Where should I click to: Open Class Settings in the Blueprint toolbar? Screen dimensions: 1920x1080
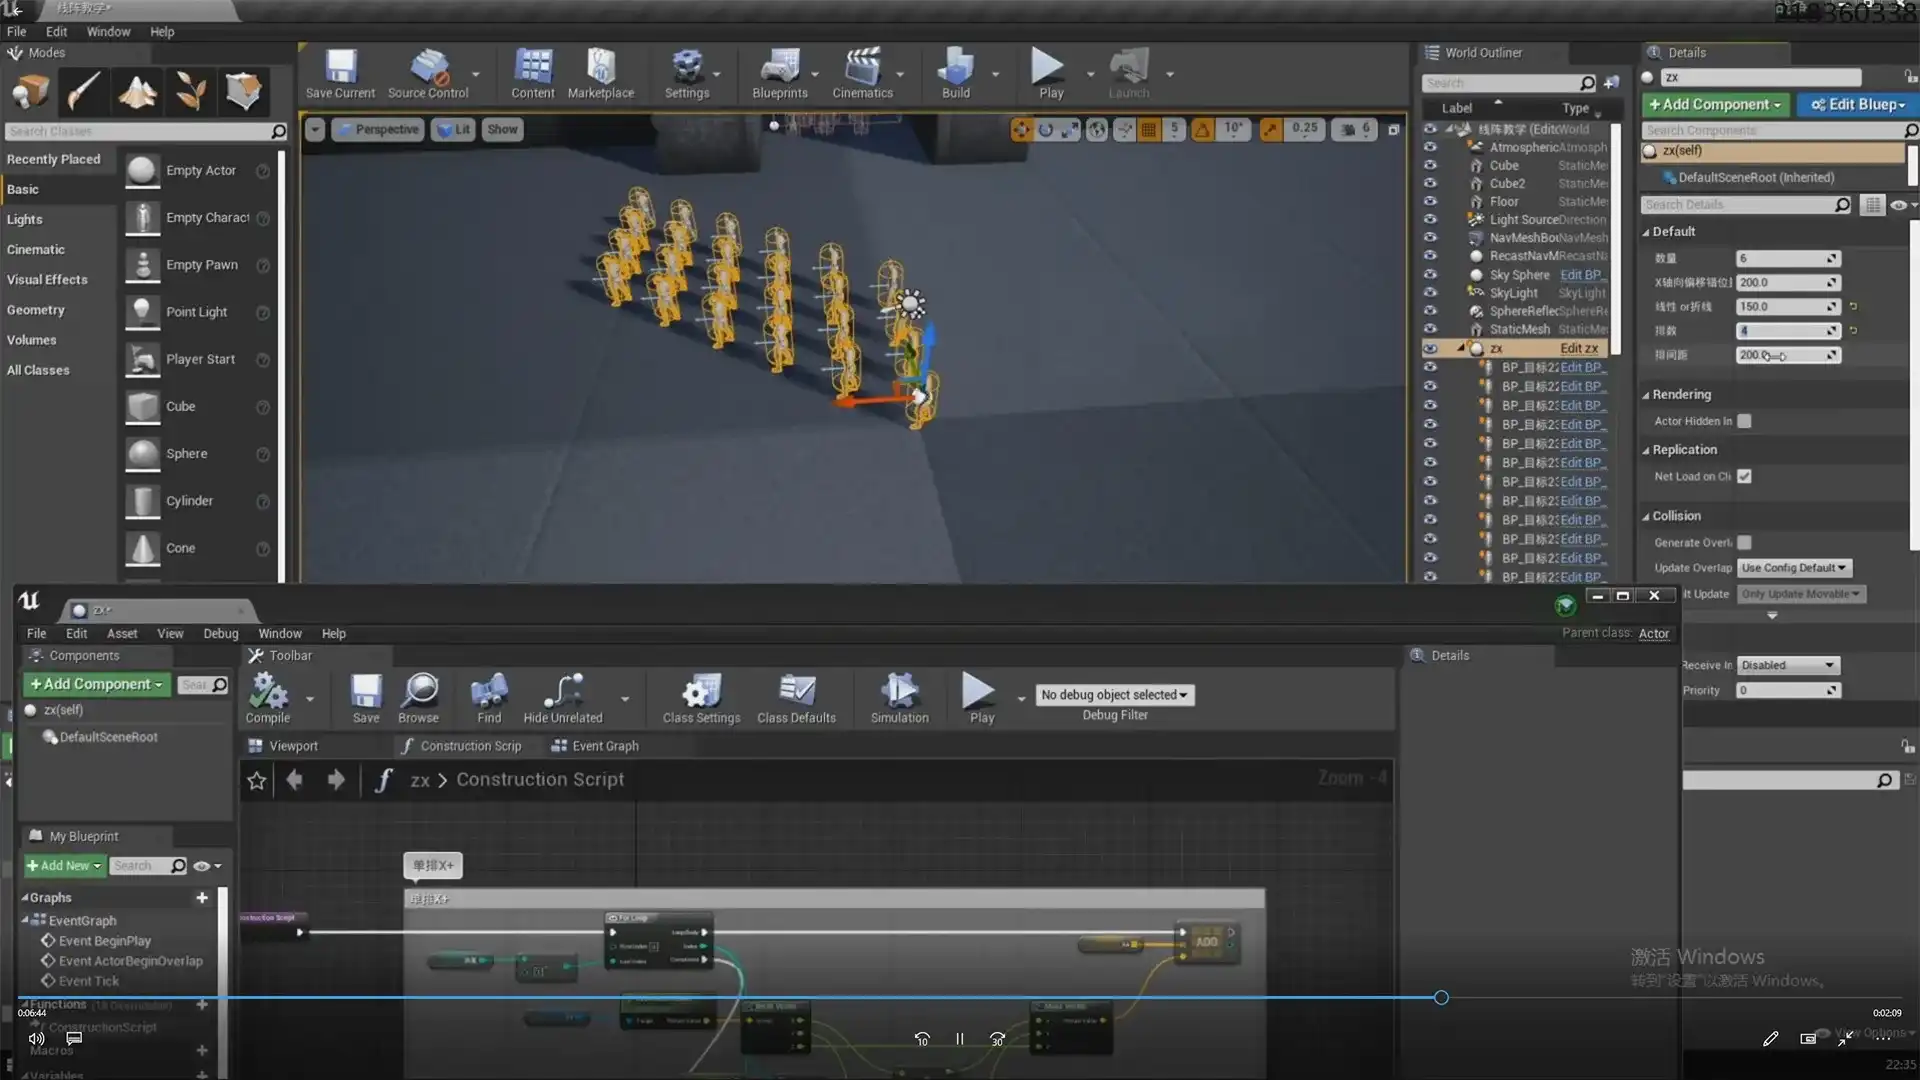point(700,697)
